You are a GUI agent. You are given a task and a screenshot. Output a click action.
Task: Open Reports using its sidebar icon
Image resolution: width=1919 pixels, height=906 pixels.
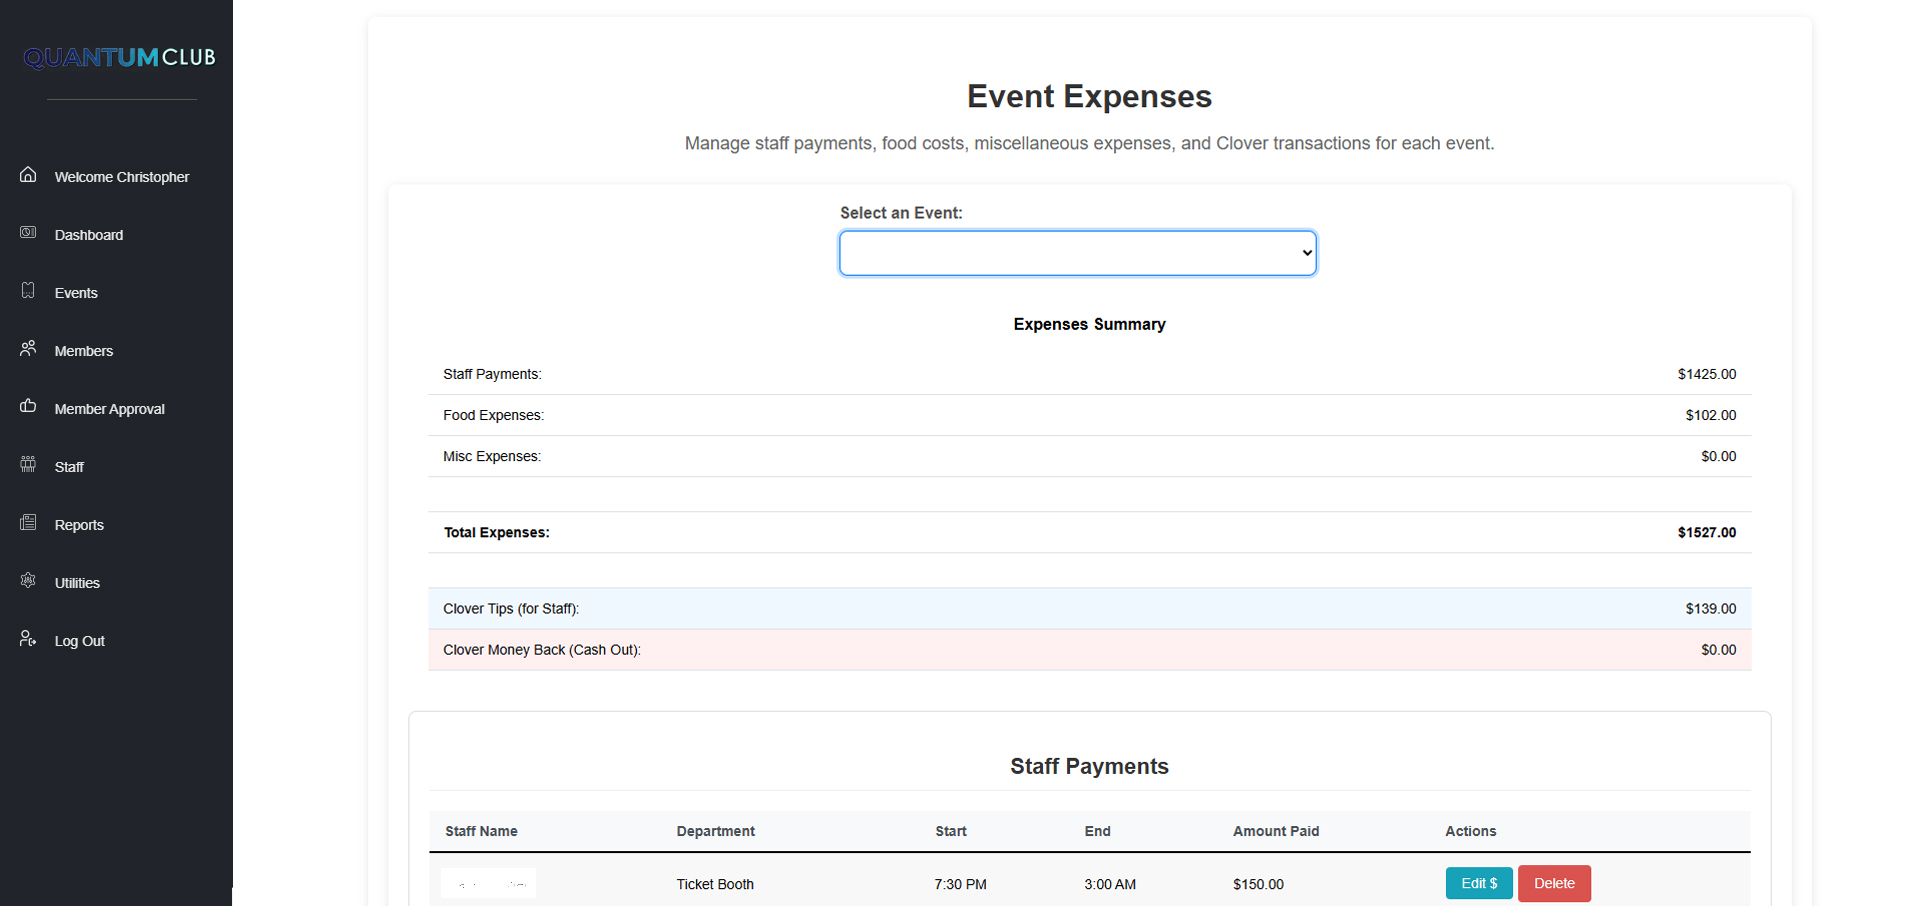coord(28,523)
